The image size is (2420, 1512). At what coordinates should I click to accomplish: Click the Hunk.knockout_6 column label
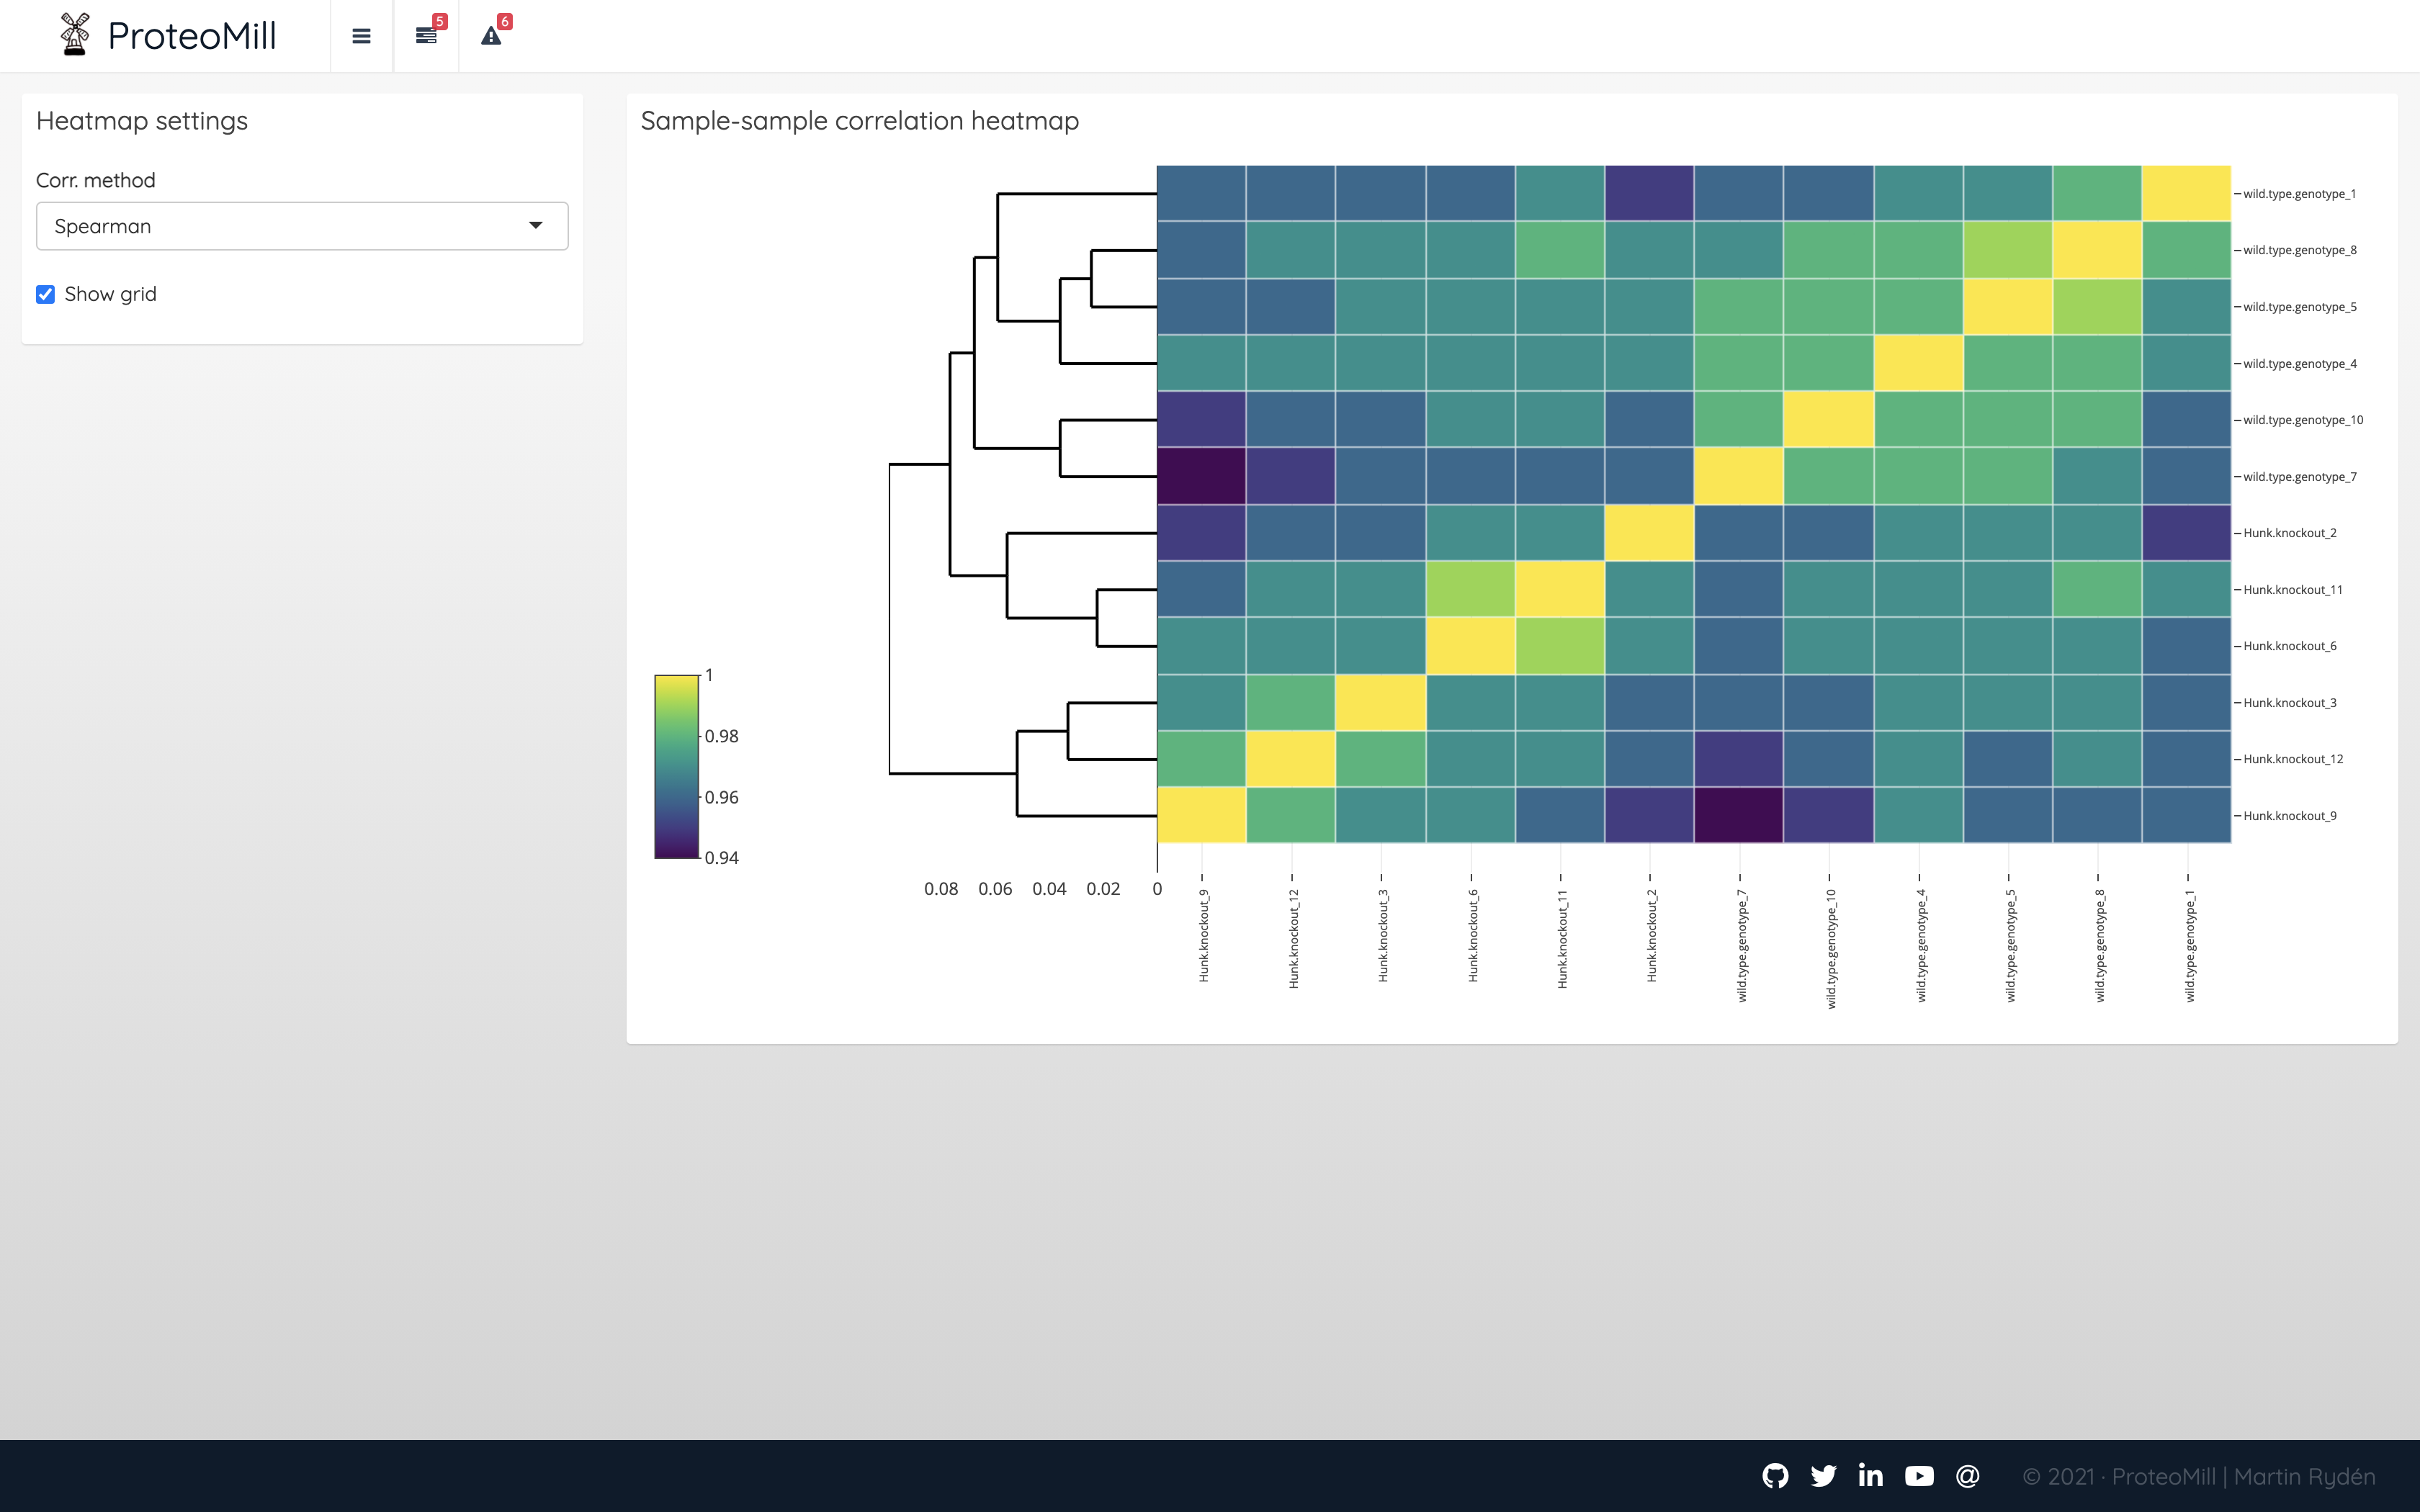point(1472,935)
